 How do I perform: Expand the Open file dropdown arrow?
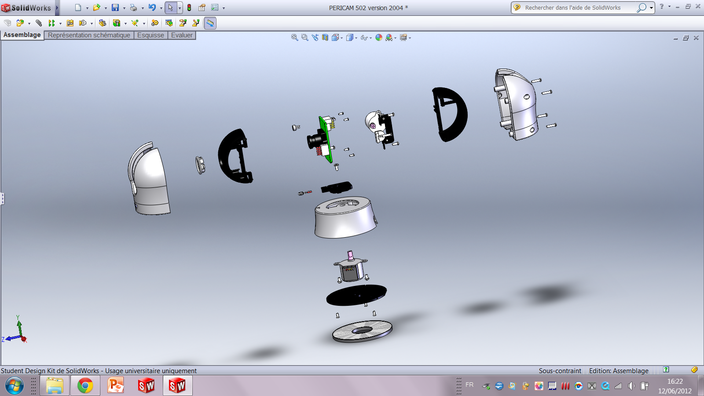click(105, 8)
